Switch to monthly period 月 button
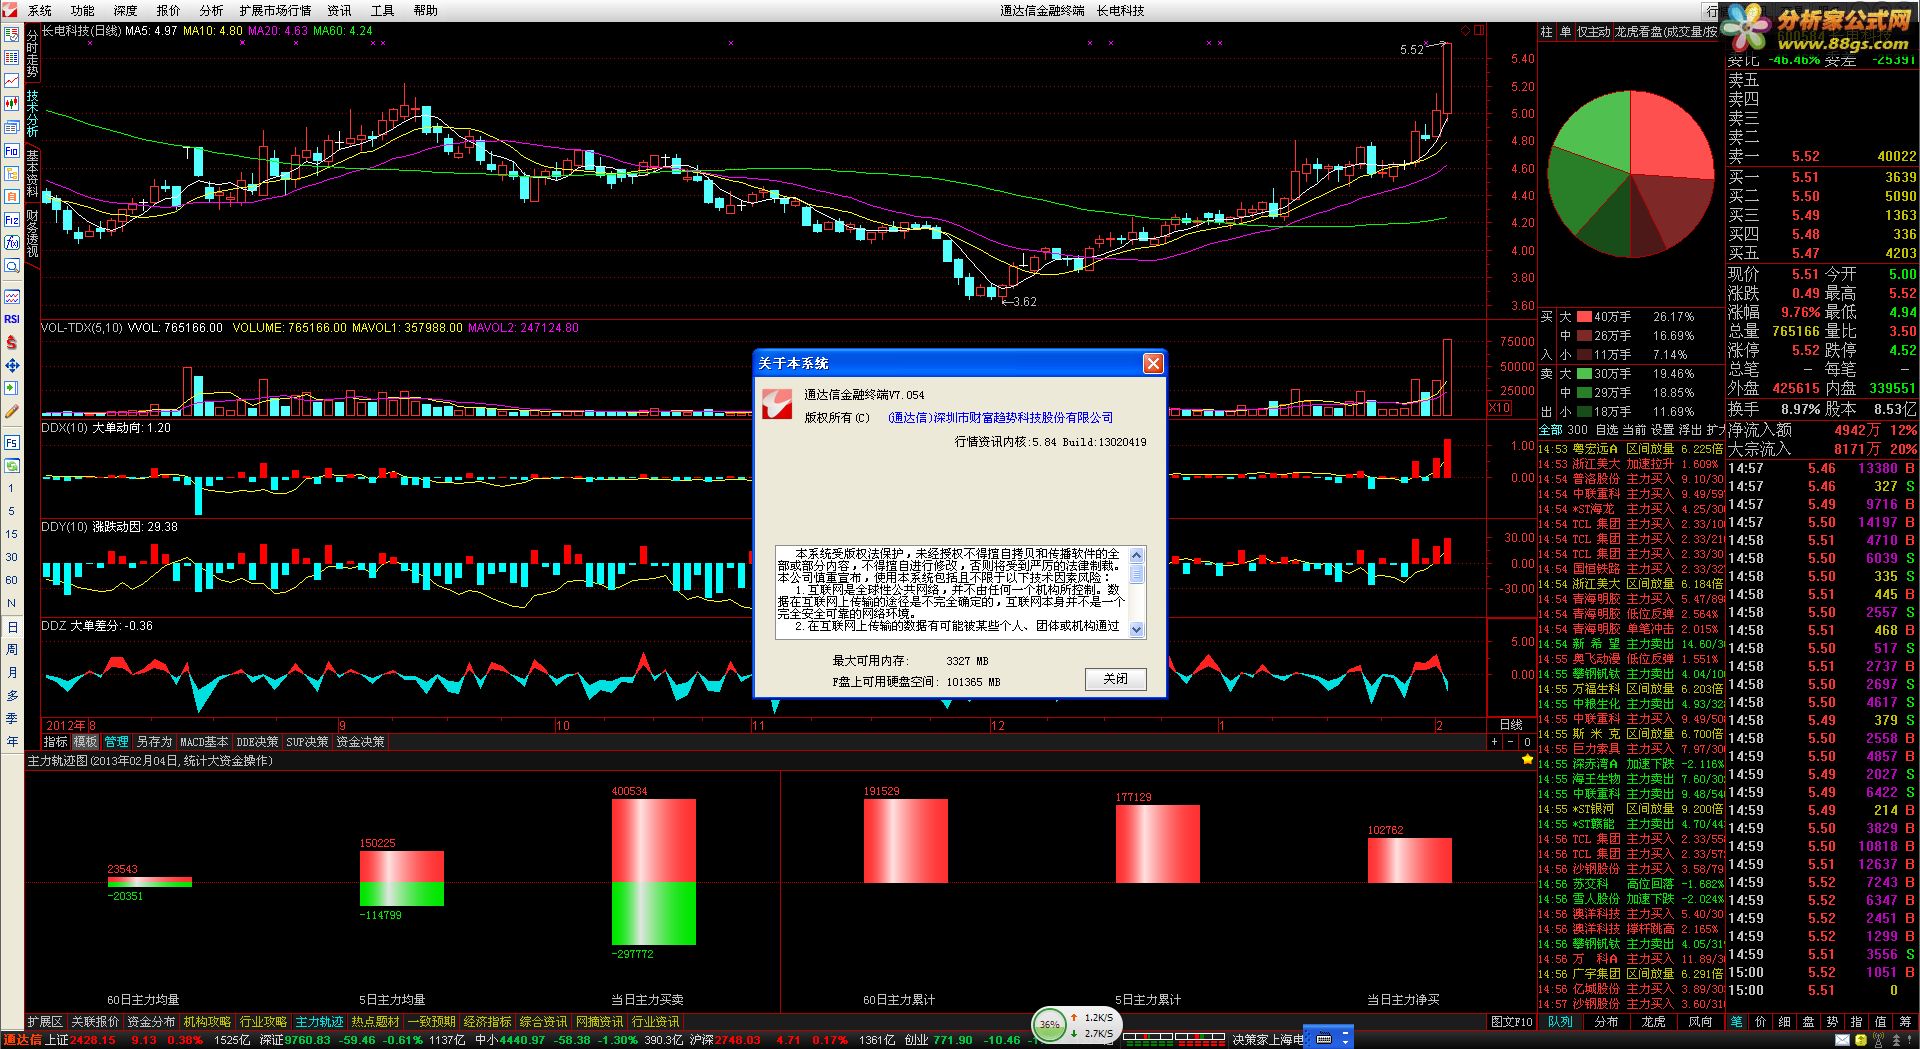Image resolution: width=1920 pixels, height=1049 pixels. (x=12, y=673)
